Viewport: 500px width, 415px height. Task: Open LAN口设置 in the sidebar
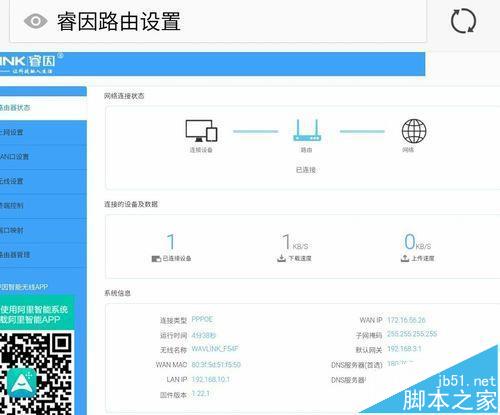(x=43, y=157)
